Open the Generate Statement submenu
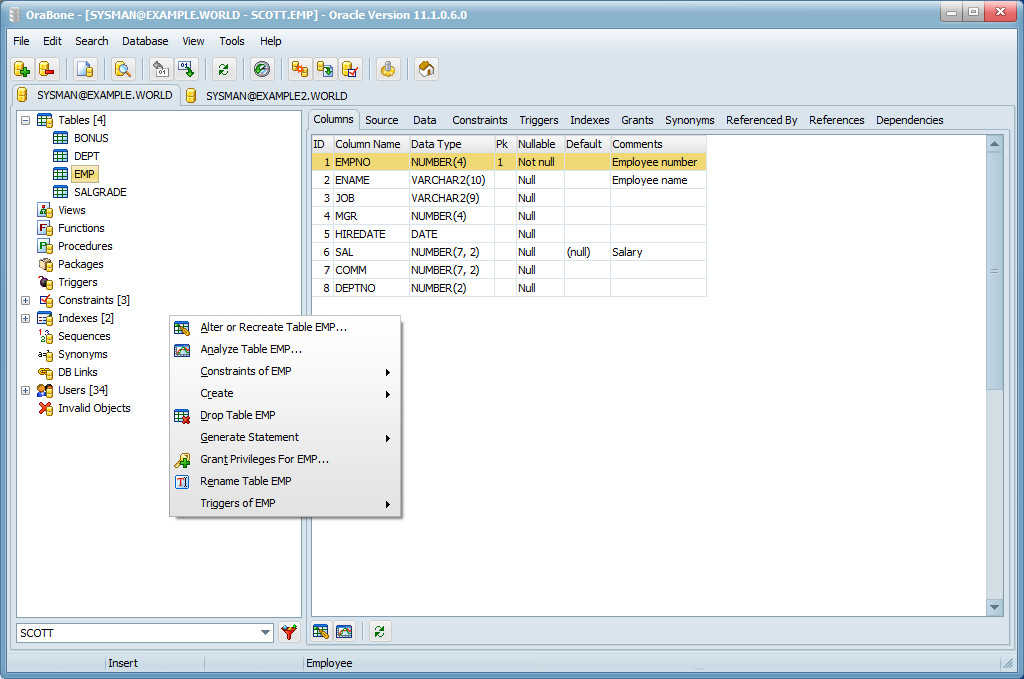 [285, 437]
